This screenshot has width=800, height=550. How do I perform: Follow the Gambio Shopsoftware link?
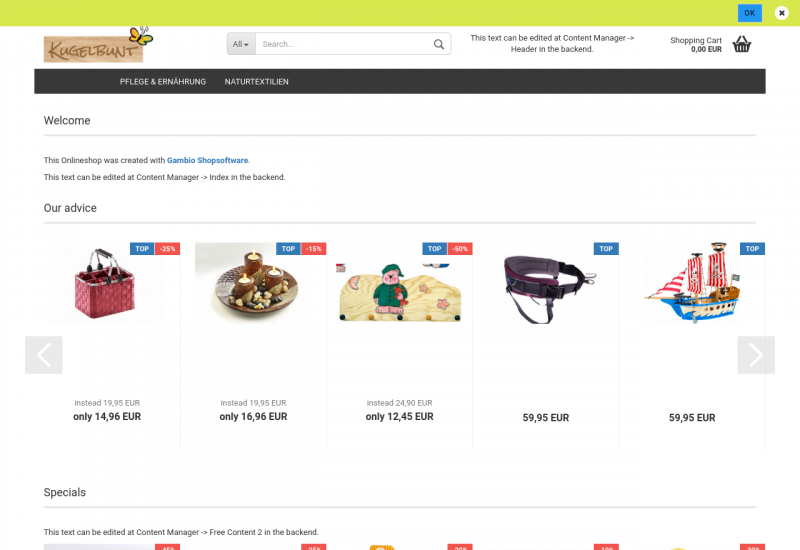[207, 160]
